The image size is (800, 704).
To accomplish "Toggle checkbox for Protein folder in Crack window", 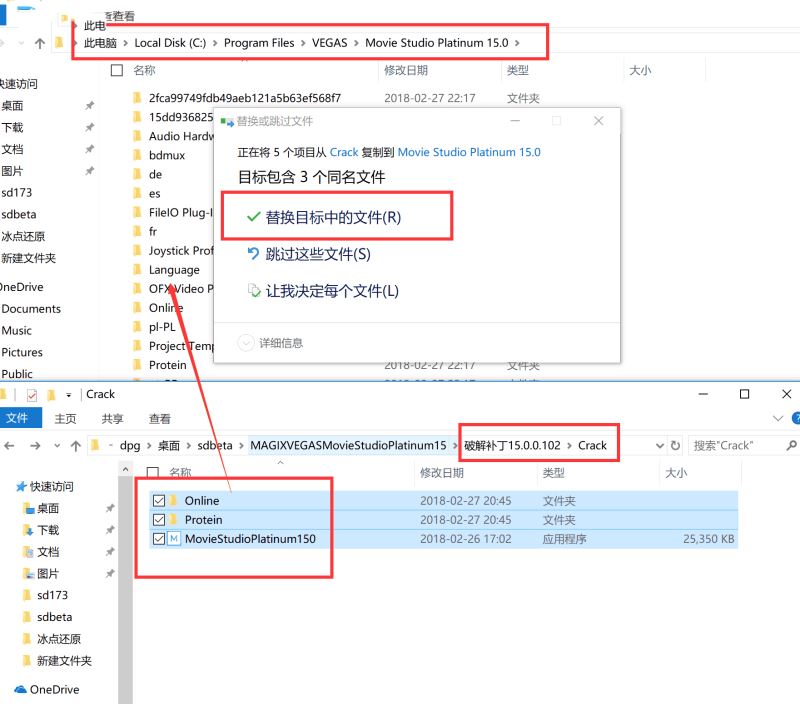I will point(159,520).
